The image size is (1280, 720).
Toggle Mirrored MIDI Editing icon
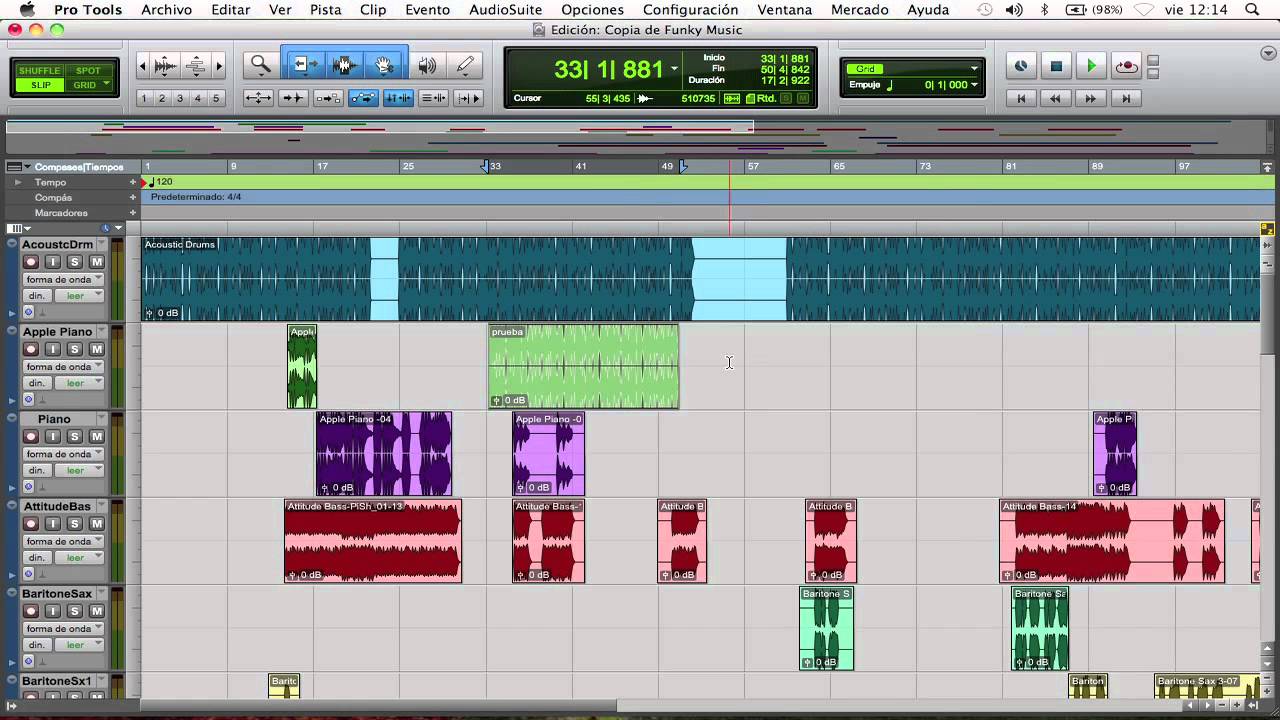coord(328,98)
